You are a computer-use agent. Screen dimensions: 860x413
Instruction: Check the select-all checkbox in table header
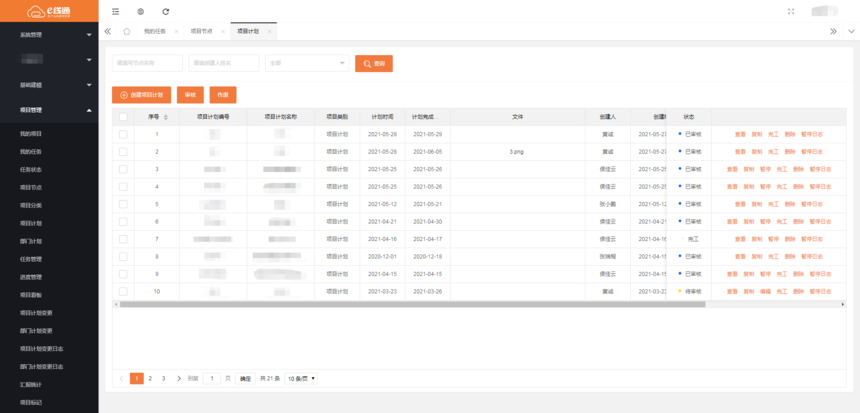point(123,117)
